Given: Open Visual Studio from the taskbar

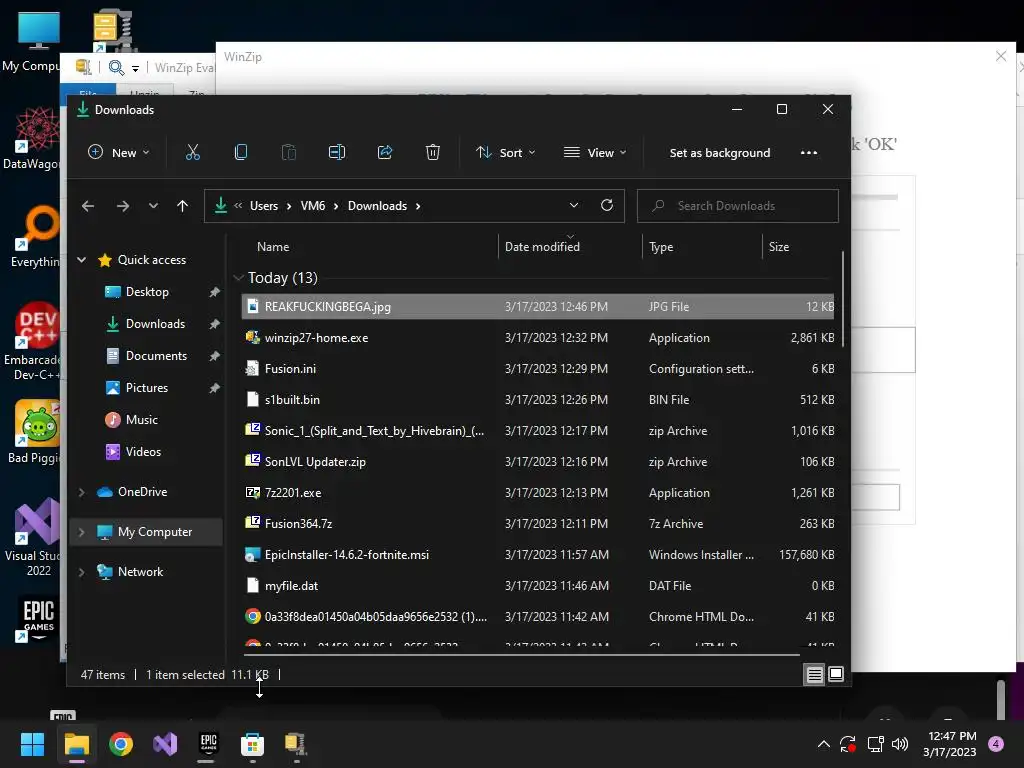Looking at the screenshot, I should point(165,744).
